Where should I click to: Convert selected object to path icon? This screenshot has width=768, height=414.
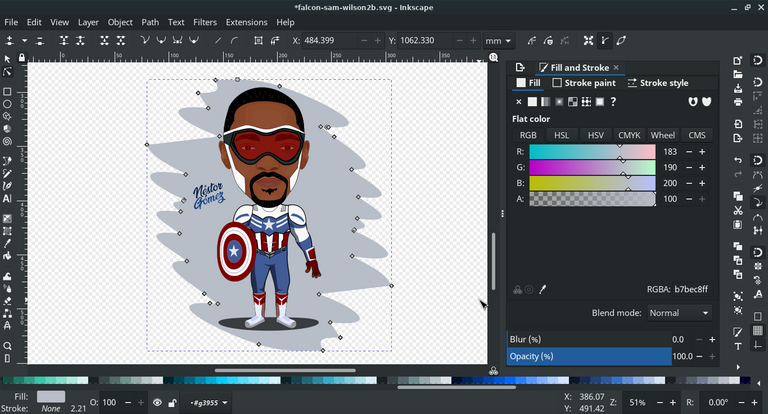[259, 41]
